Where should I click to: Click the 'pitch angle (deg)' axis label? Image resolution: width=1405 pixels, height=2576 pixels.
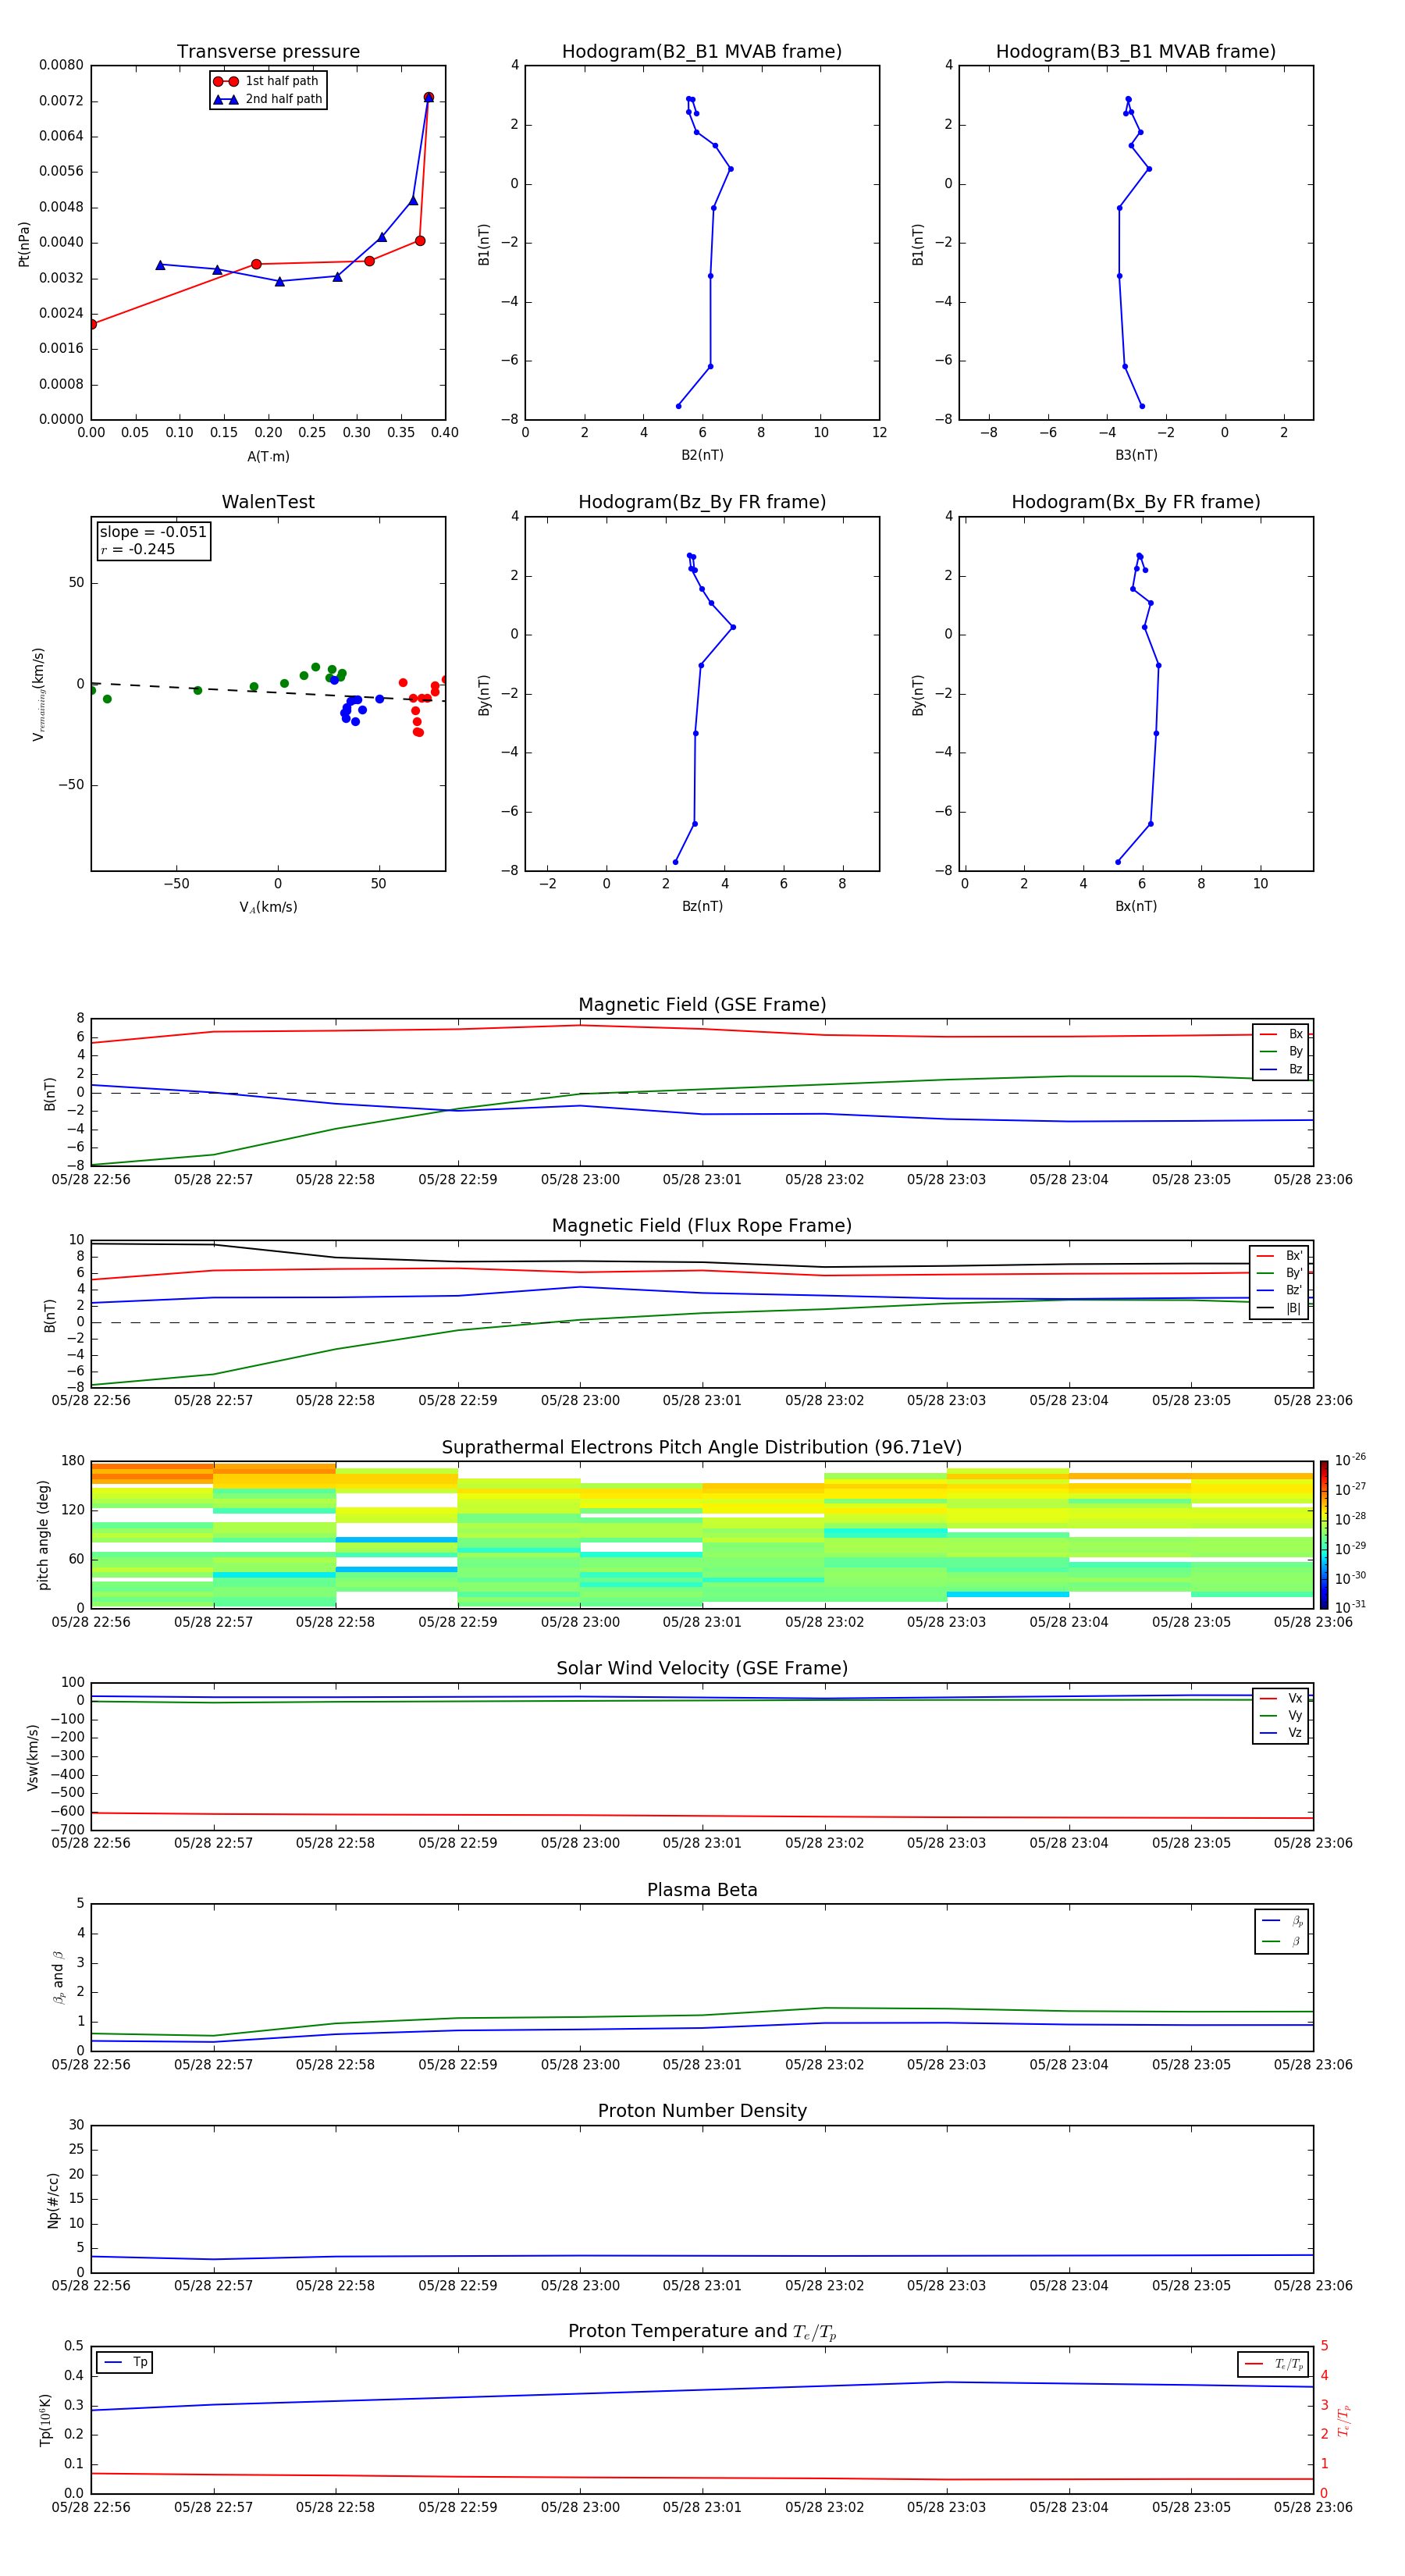pyautogui.click(x=43, y=1535)
